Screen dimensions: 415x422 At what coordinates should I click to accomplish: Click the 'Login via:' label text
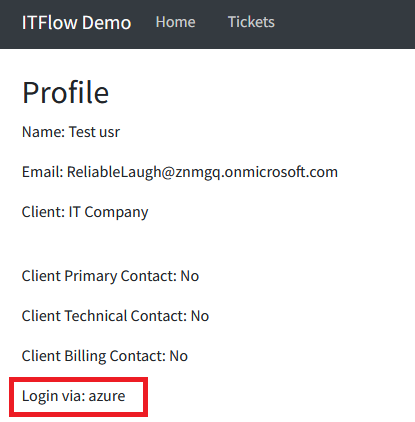pos(53,396)
